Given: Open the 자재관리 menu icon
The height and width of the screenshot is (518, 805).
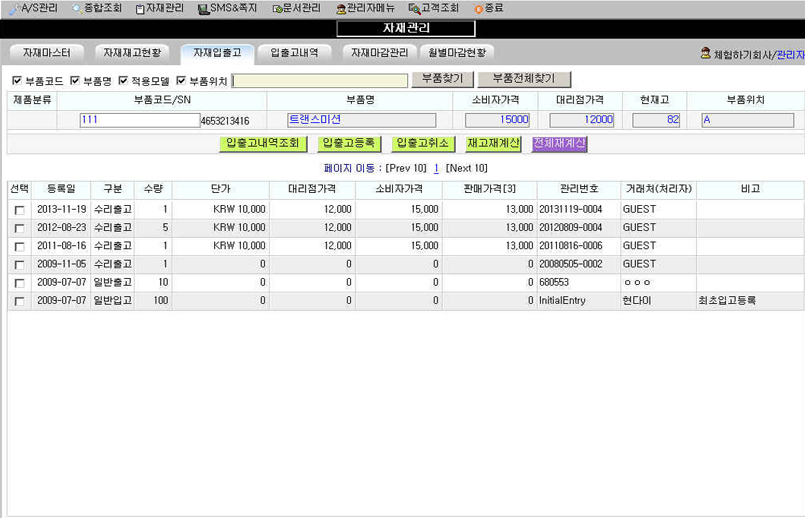Looking at the screenshot, I should coord(140,8).
